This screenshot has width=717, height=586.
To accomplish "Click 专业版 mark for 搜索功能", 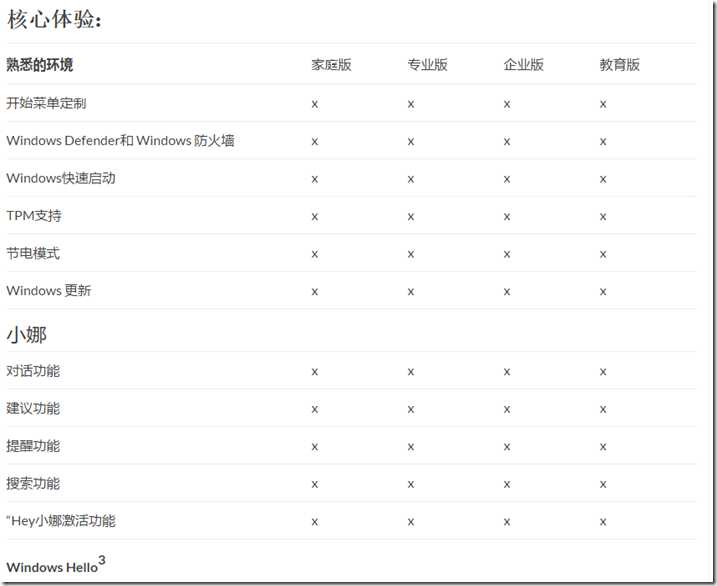I will (x=411, y=485).
